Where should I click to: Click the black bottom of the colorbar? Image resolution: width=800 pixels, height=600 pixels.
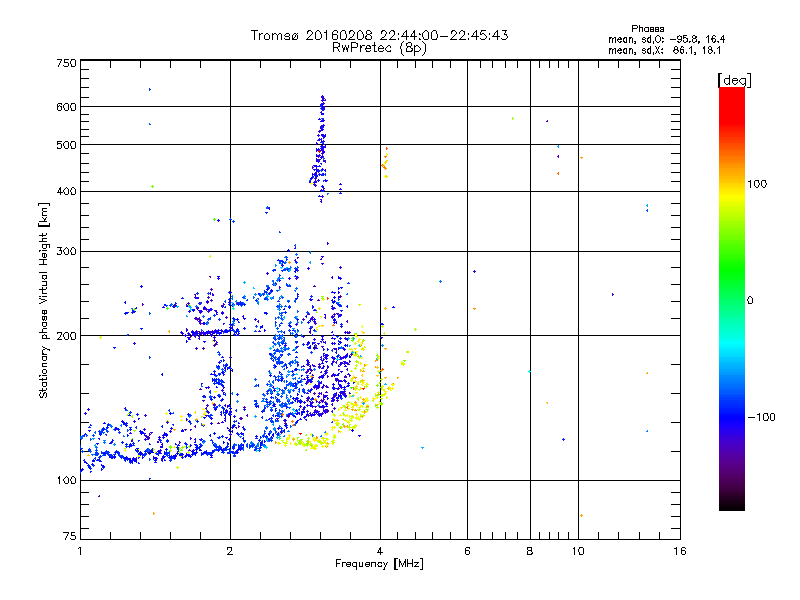point(732,503)
